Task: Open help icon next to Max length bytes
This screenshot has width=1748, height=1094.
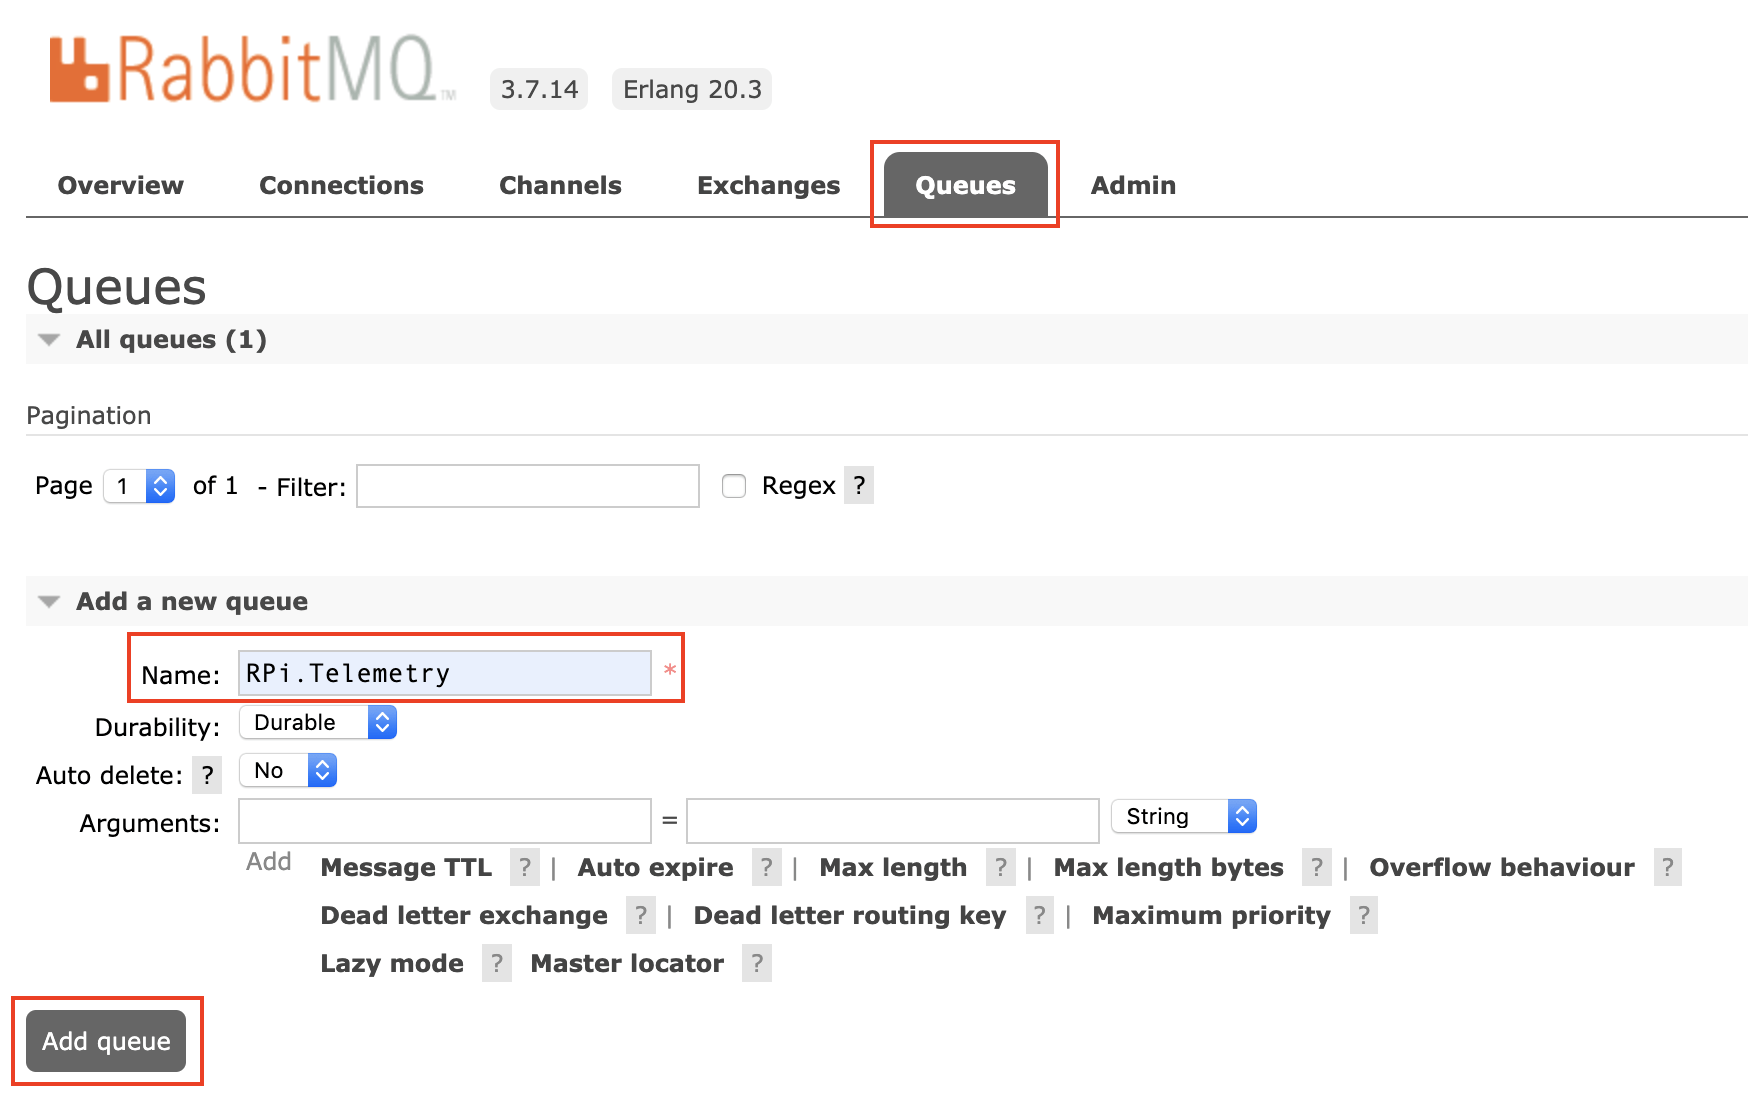Action: (1317, 867)
